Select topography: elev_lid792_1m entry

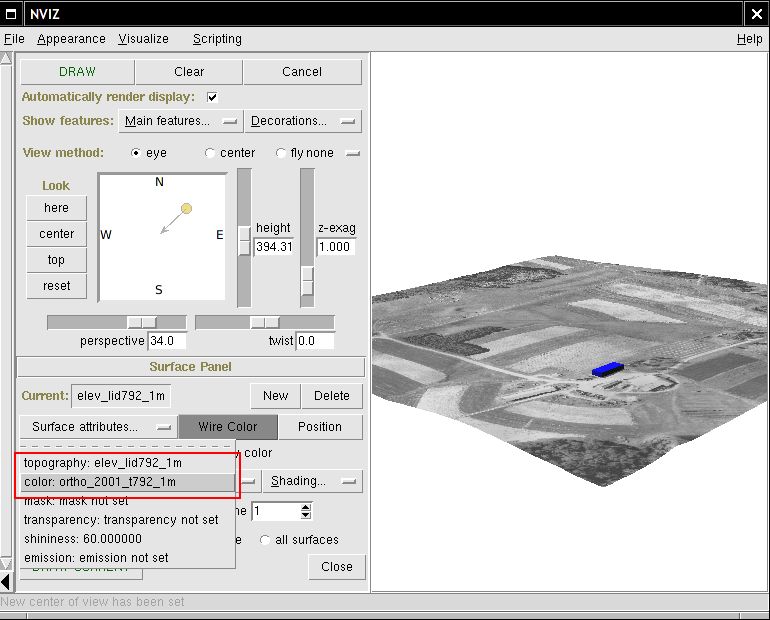coord(103,463)
